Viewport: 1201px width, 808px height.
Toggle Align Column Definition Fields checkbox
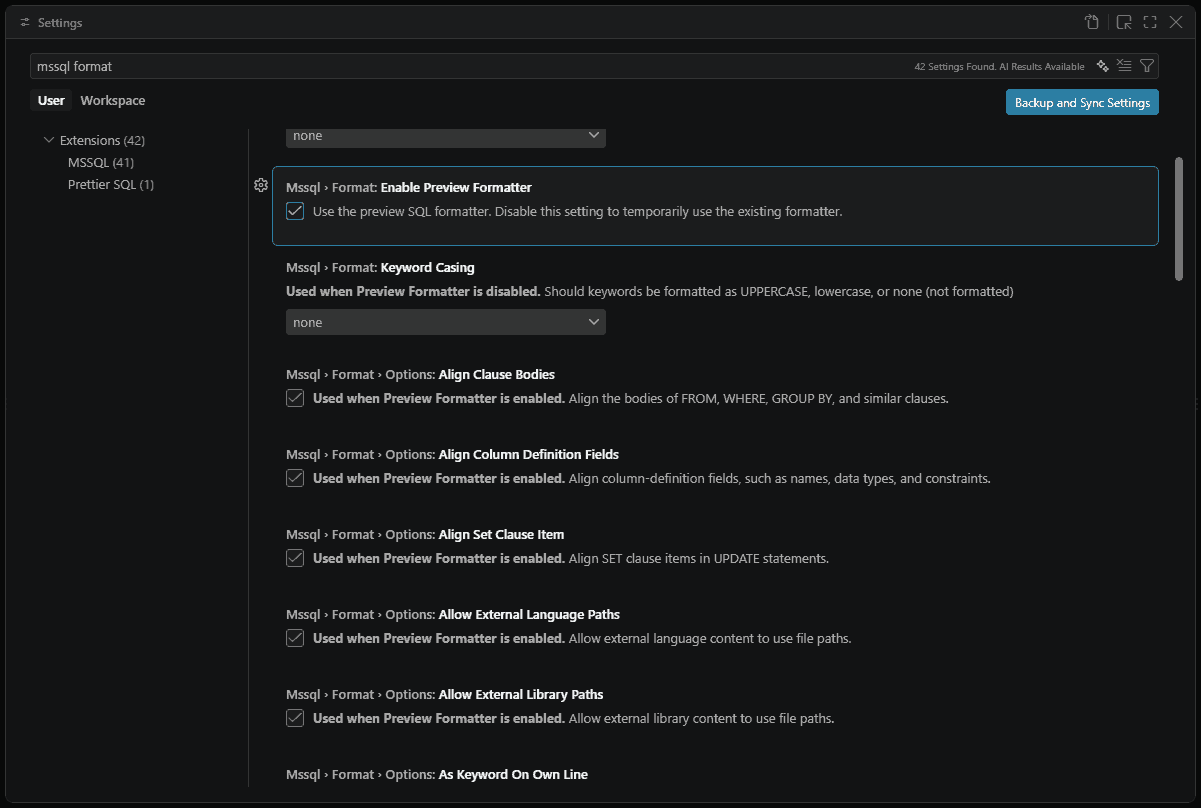[x=295, y=478]
